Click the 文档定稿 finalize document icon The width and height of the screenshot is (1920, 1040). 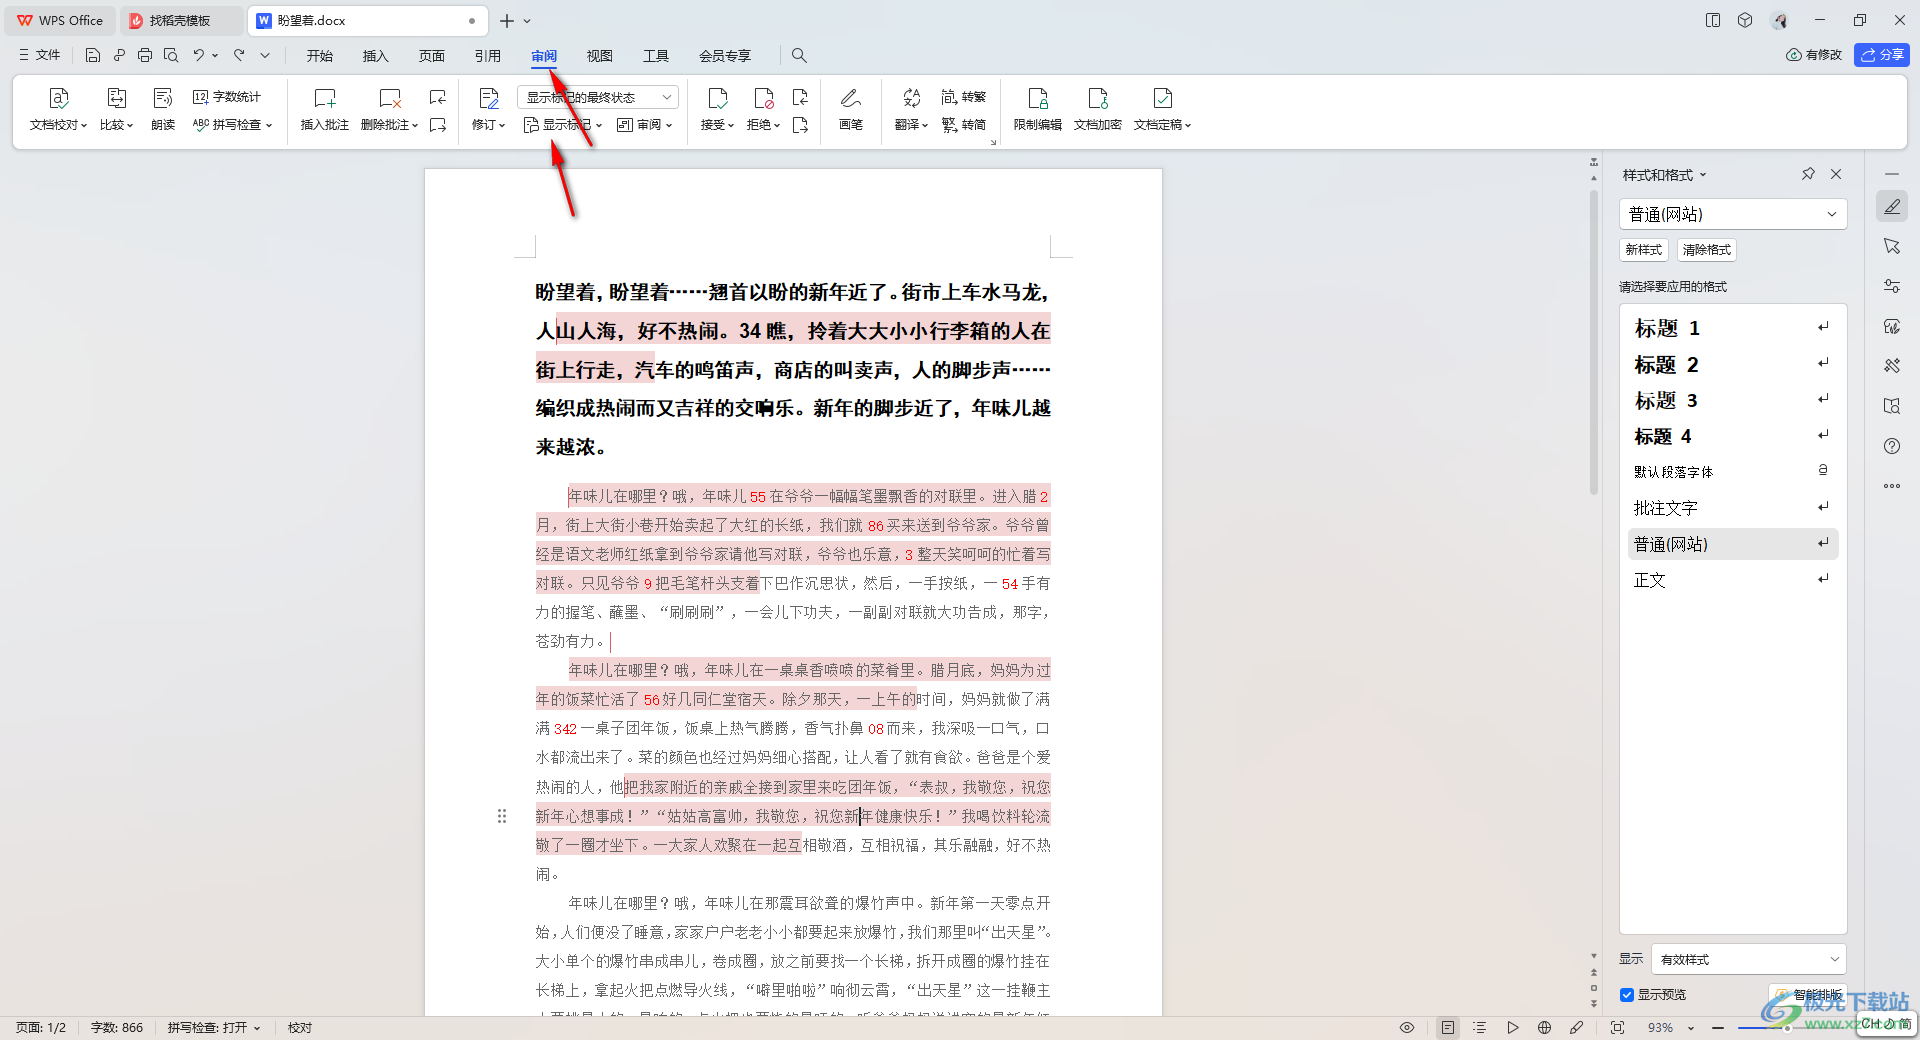(x=1162, y=98)
